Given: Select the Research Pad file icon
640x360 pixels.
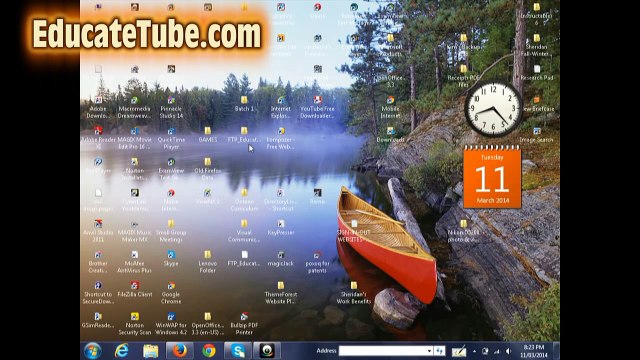Looking at the screenshot, I should pyautogui.click(x=536, y=73).
